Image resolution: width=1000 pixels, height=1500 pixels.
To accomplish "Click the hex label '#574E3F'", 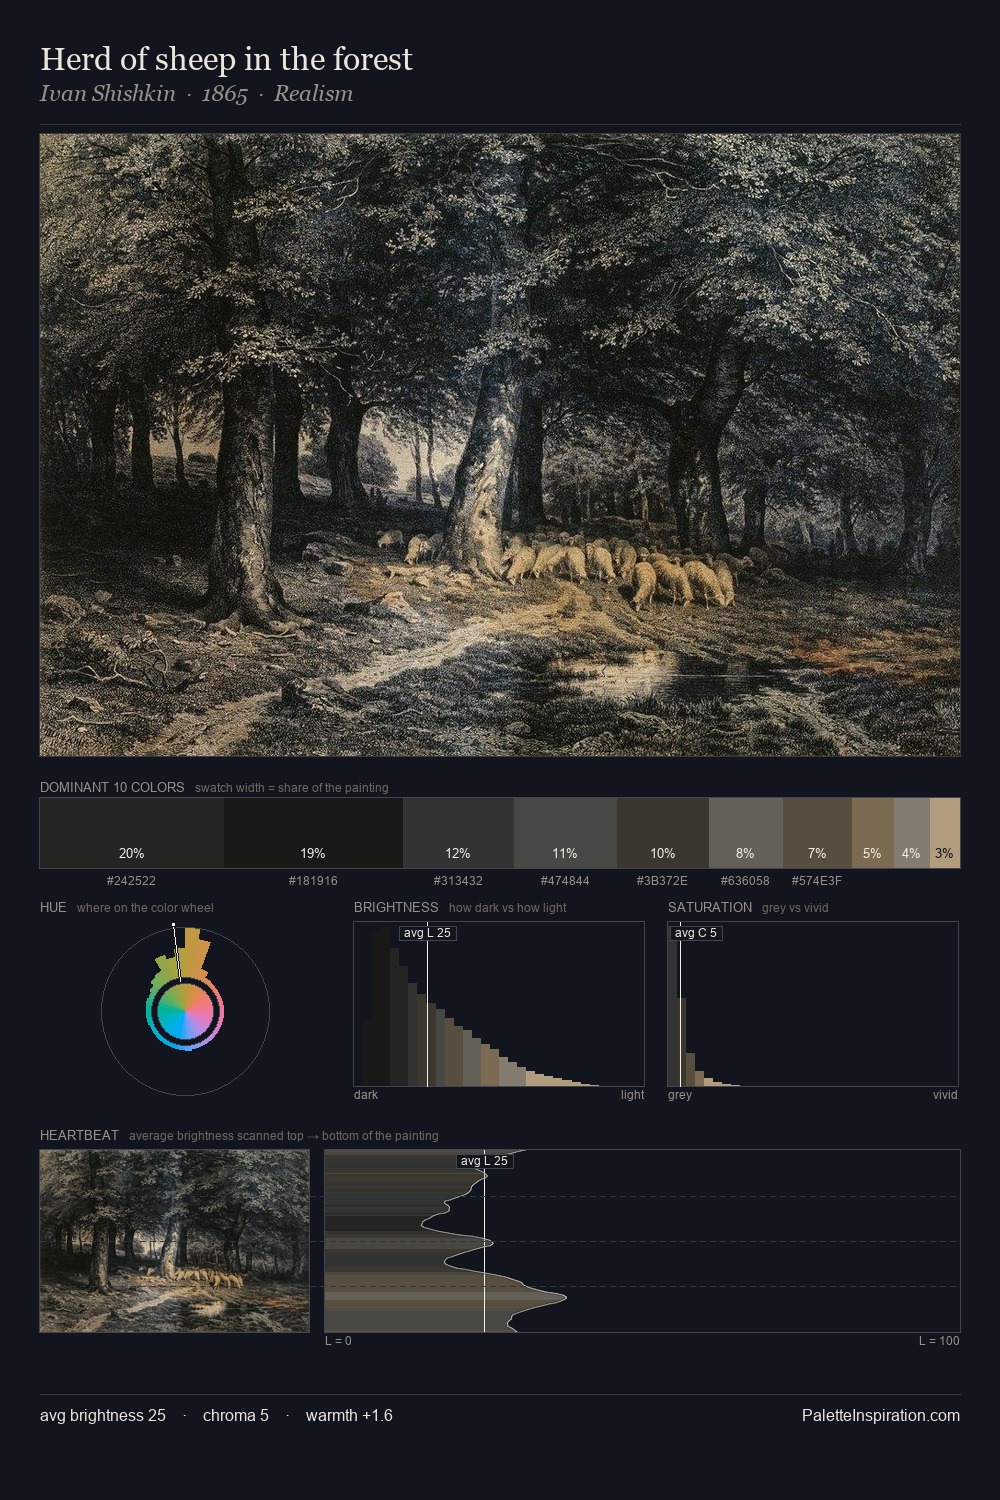I will pos(817,881).
